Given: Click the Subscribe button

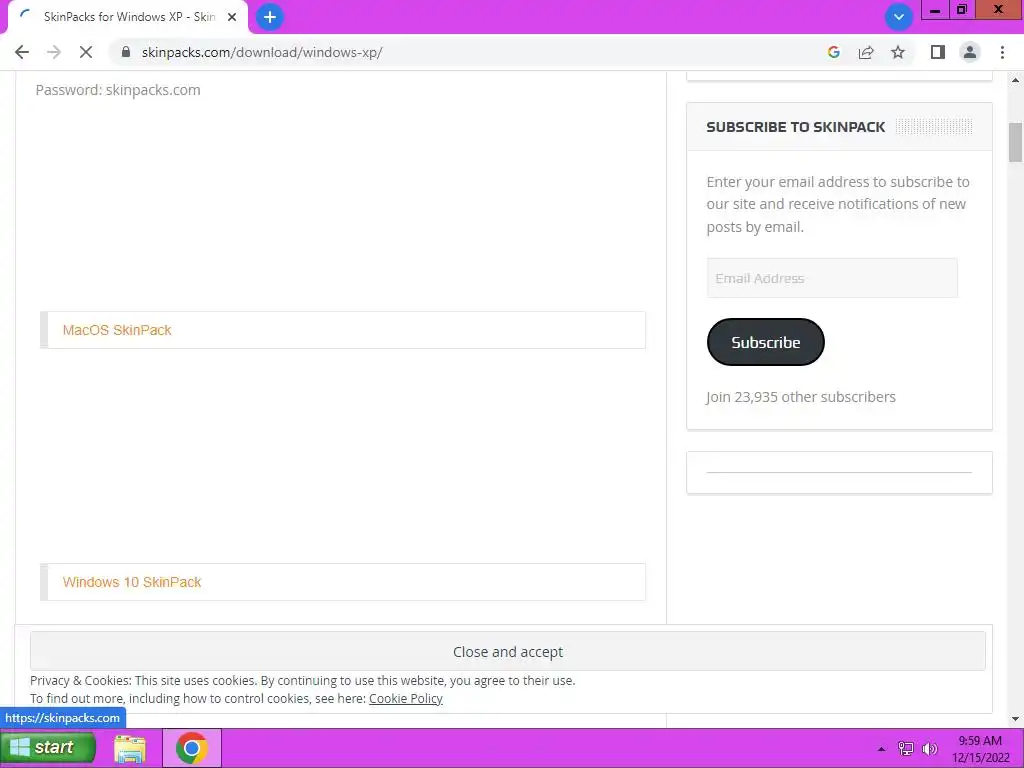Looking at the screenshot, I should point(765,342).
